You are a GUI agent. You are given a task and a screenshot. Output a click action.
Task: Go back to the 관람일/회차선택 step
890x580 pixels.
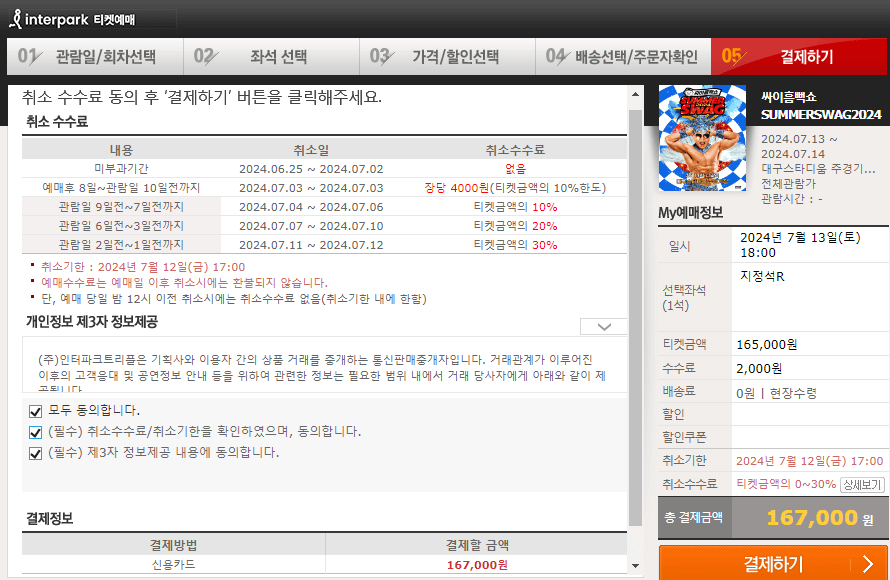[102, 57]
